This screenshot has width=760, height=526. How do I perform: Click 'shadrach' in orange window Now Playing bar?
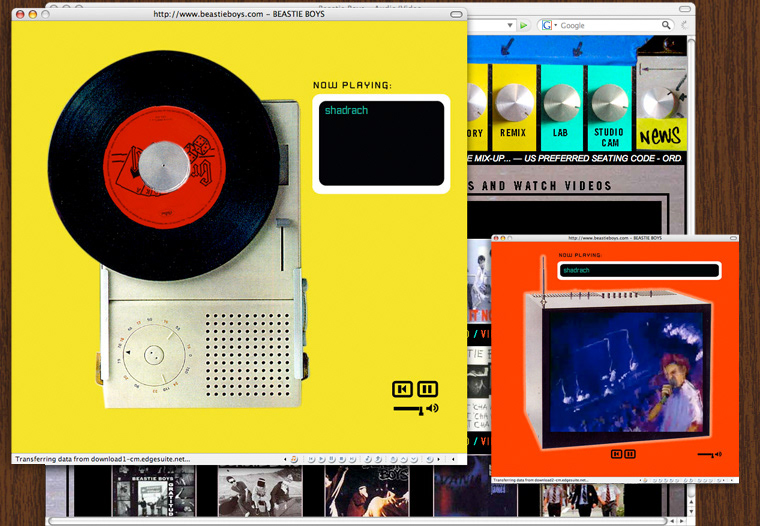coord(576,270)
